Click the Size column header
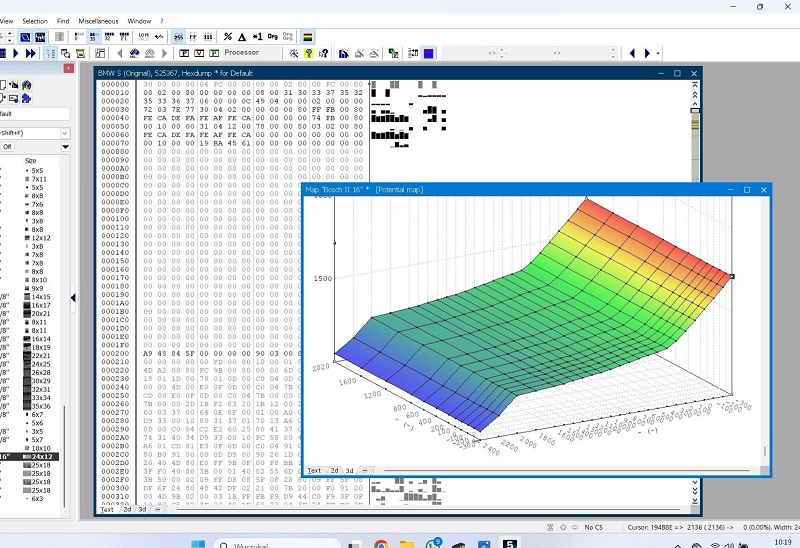This screenshot has height=548, width=800. [31, 160]
